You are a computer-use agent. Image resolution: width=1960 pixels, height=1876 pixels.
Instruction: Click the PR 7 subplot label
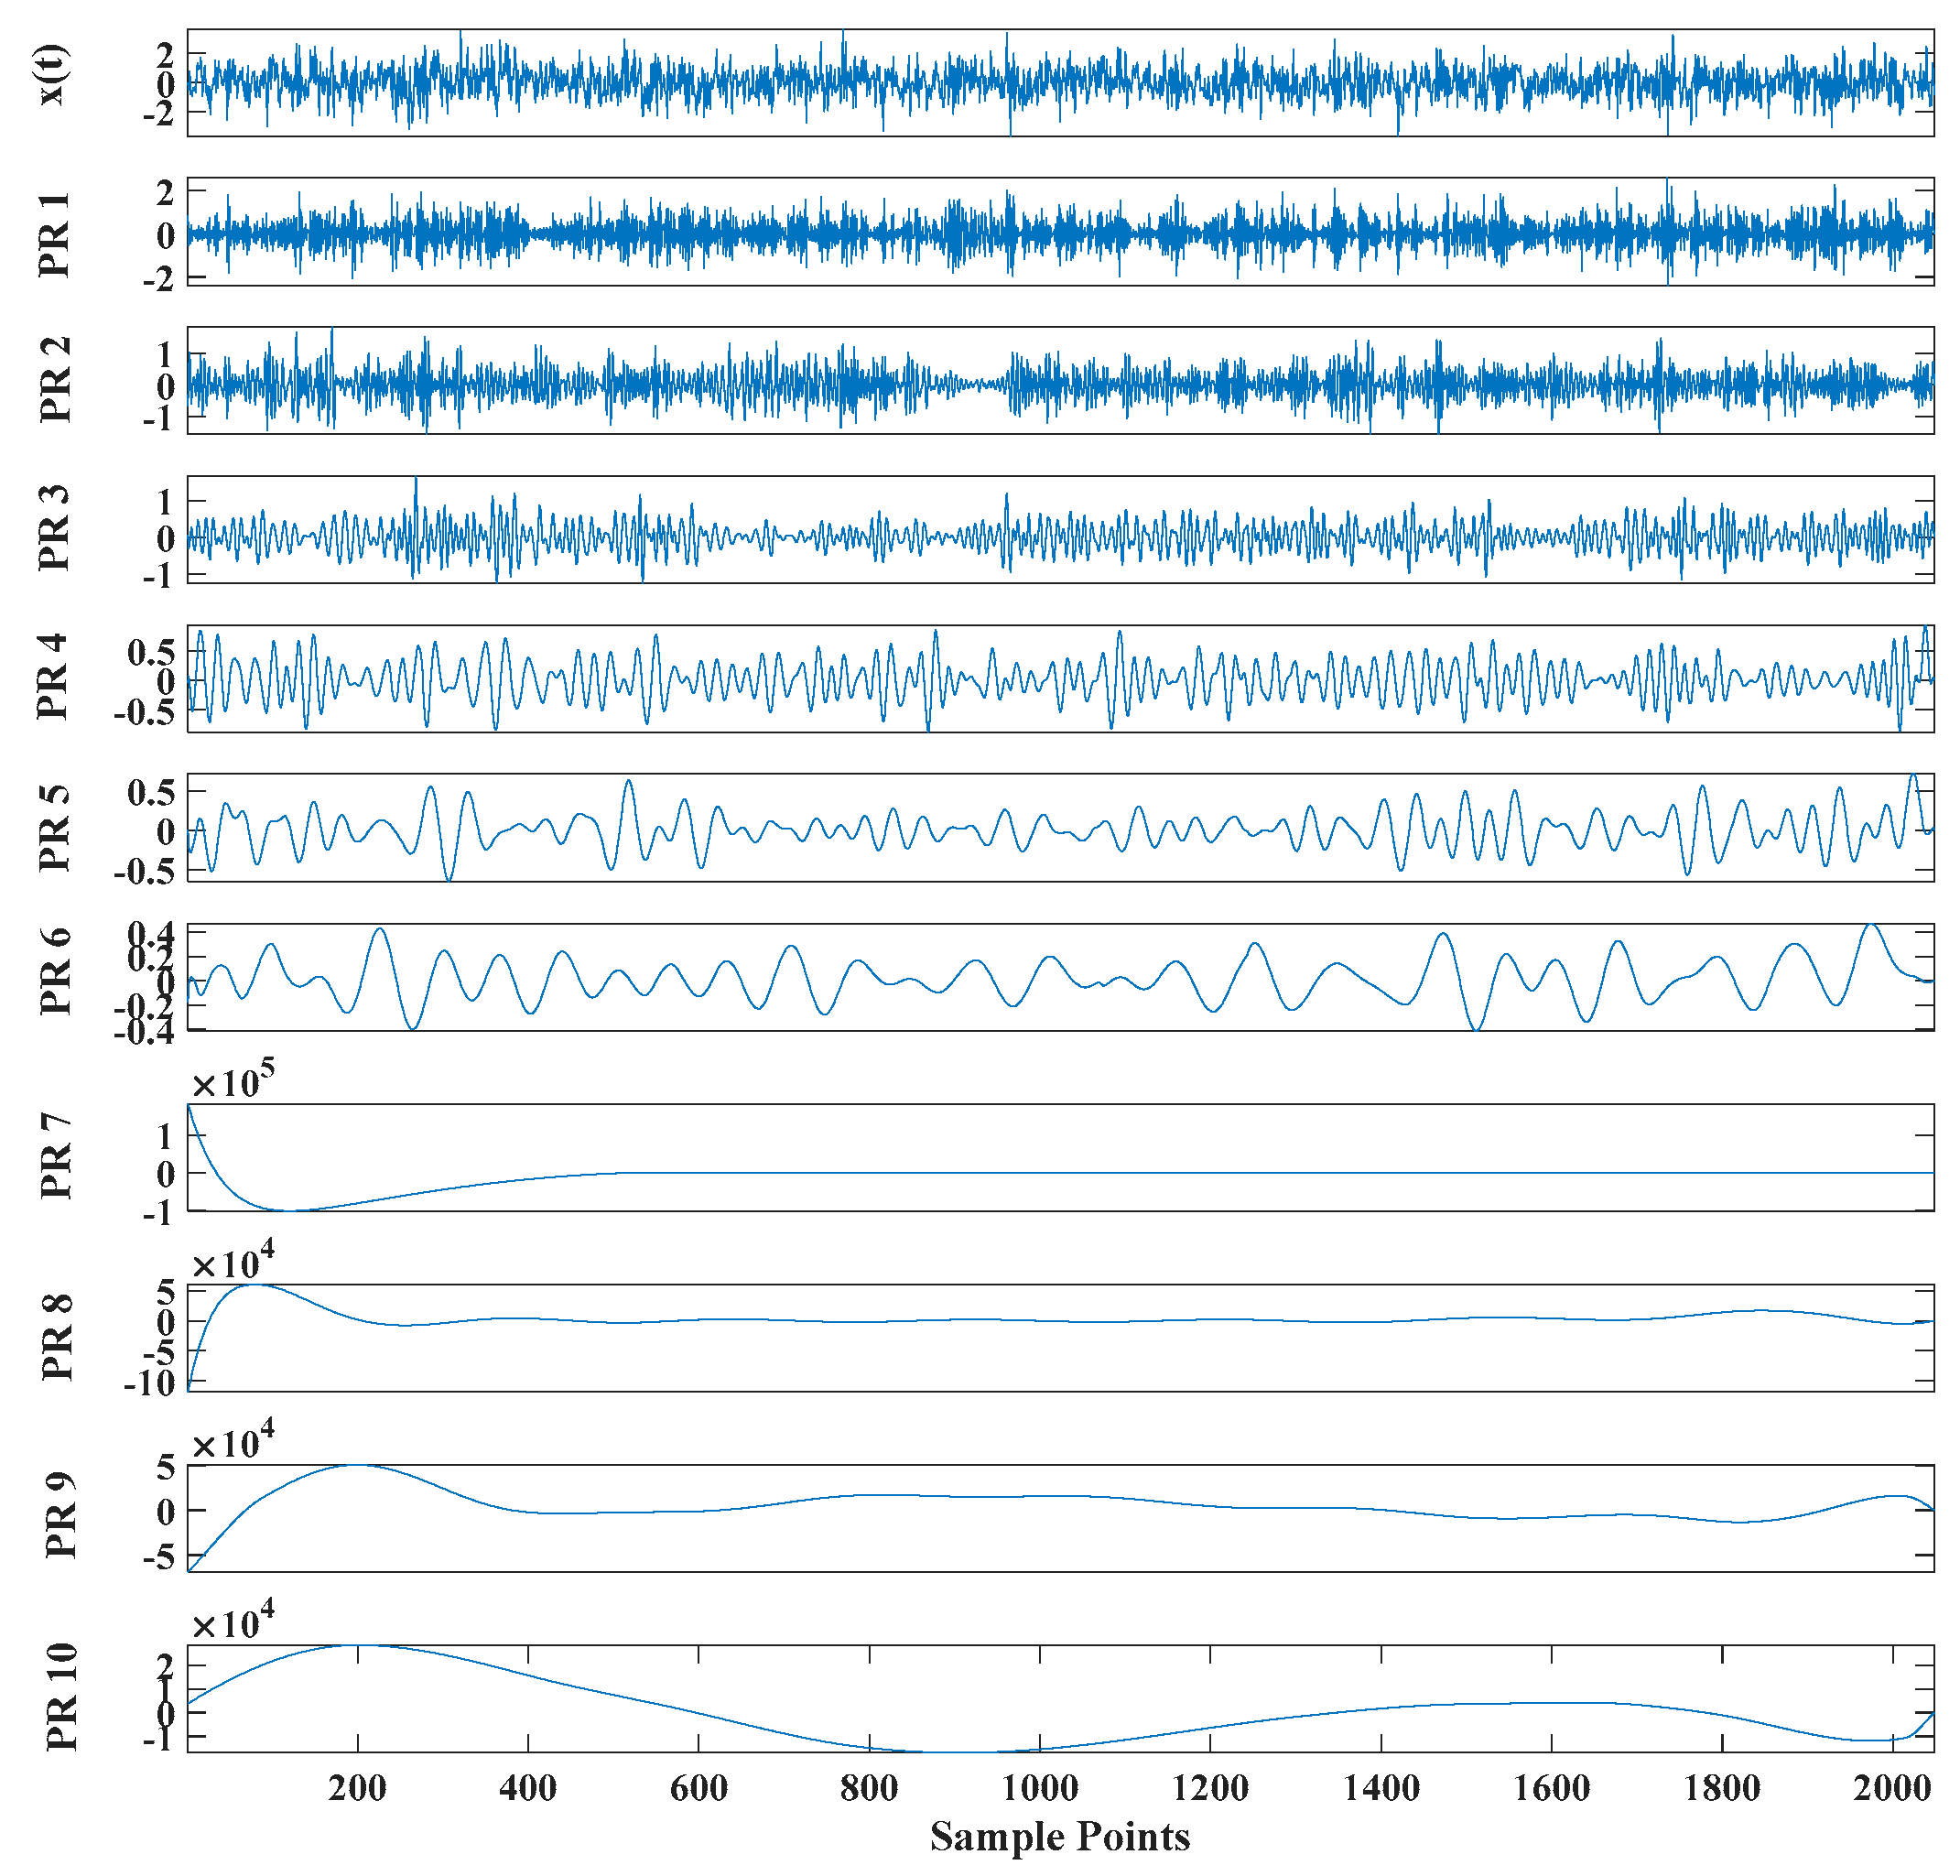(56, 1156)
